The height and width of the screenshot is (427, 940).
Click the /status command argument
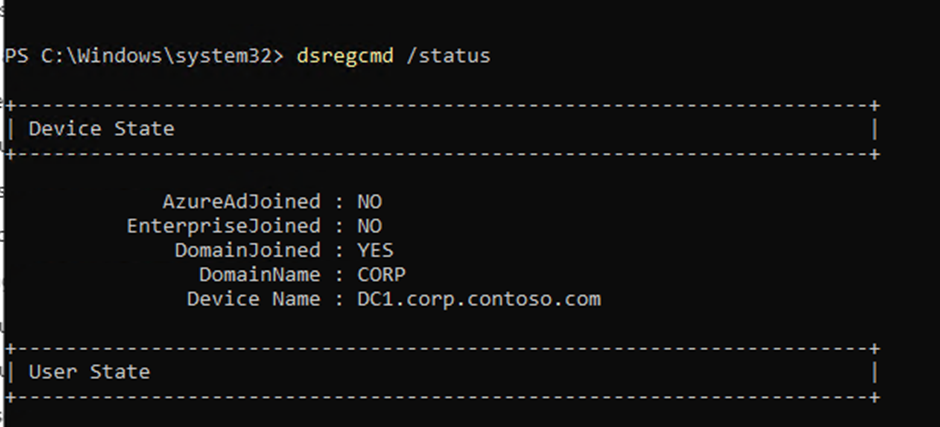pos(448,56)
